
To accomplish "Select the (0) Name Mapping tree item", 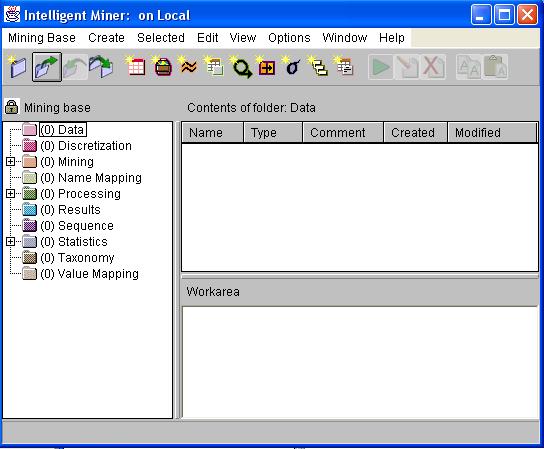I will point(91,178).
